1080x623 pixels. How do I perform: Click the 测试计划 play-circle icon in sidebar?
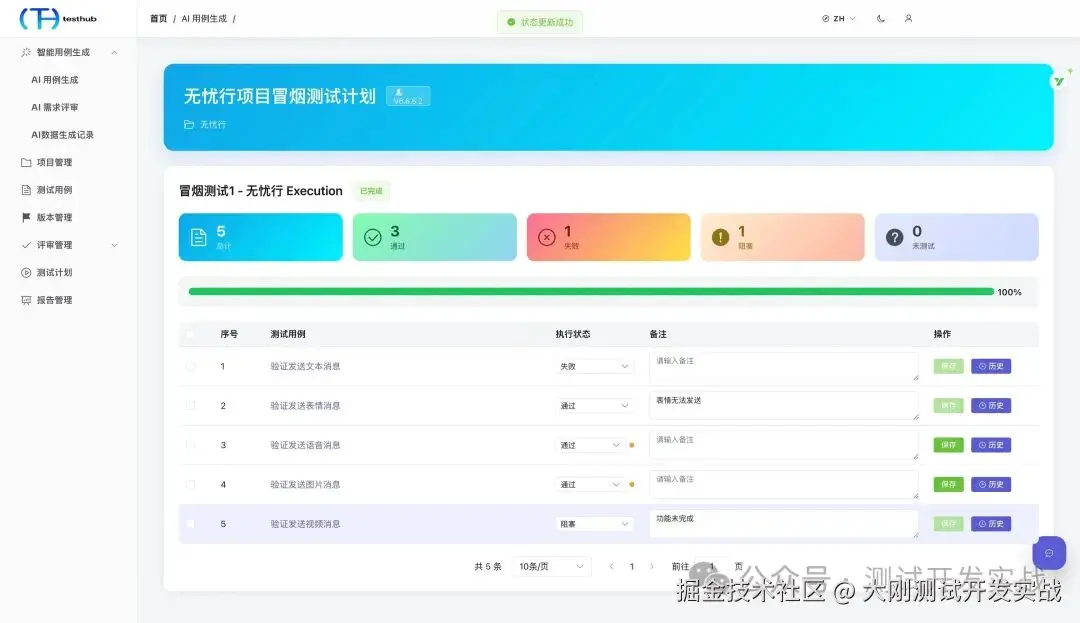[x=26, y=273]
